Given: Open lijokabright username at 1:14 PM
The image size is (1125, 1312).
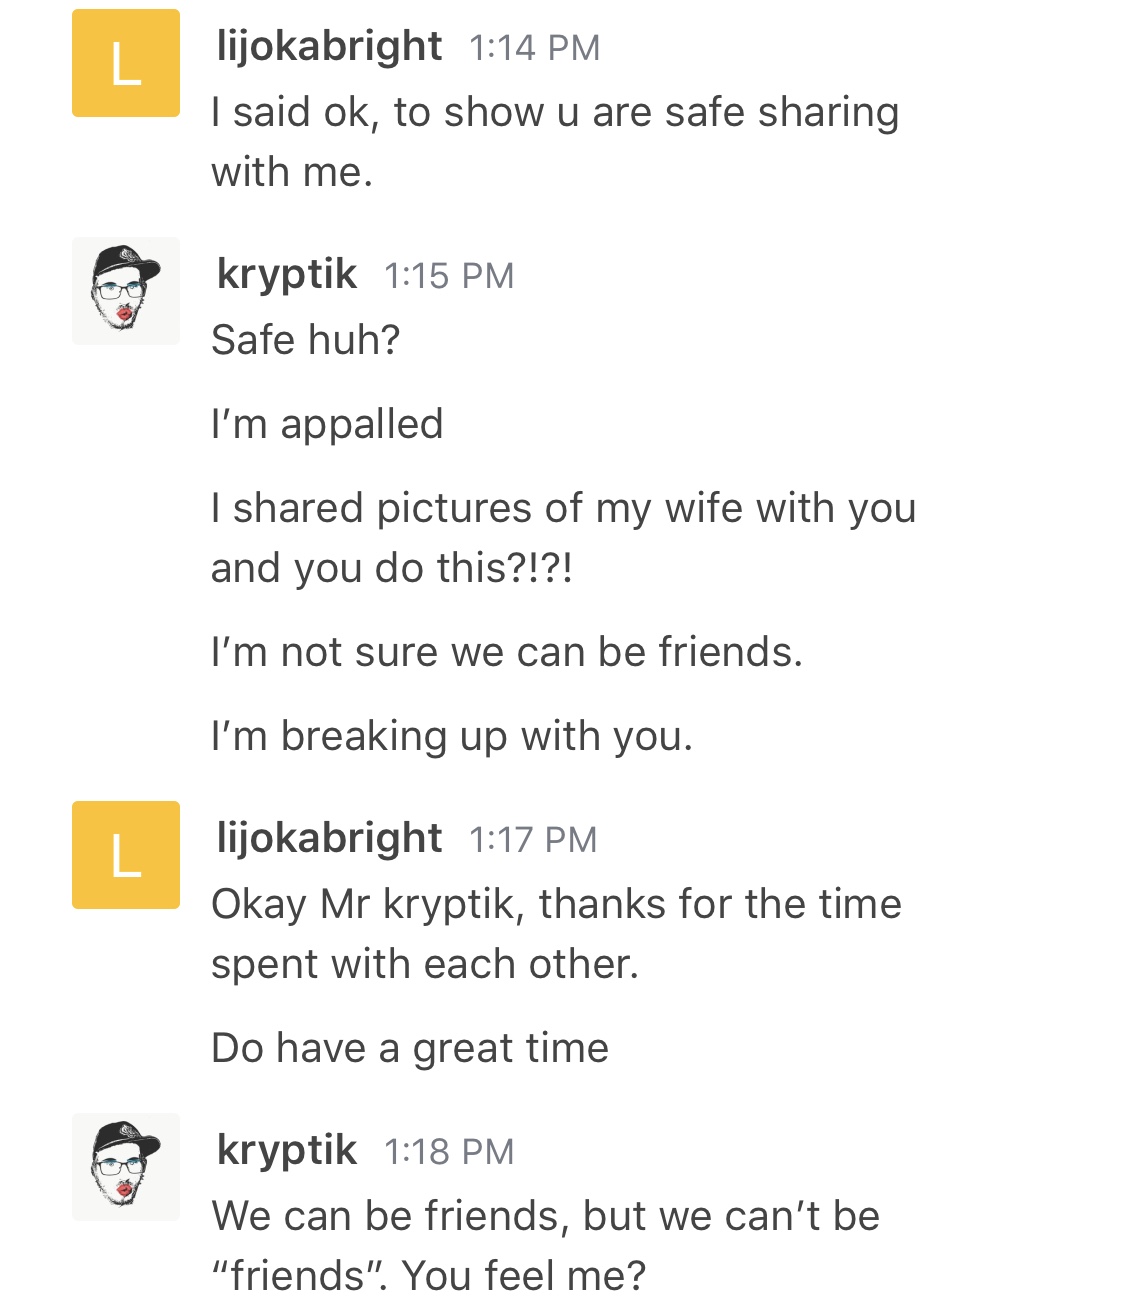Looking at the screenshot, I should tap(329, 47).
